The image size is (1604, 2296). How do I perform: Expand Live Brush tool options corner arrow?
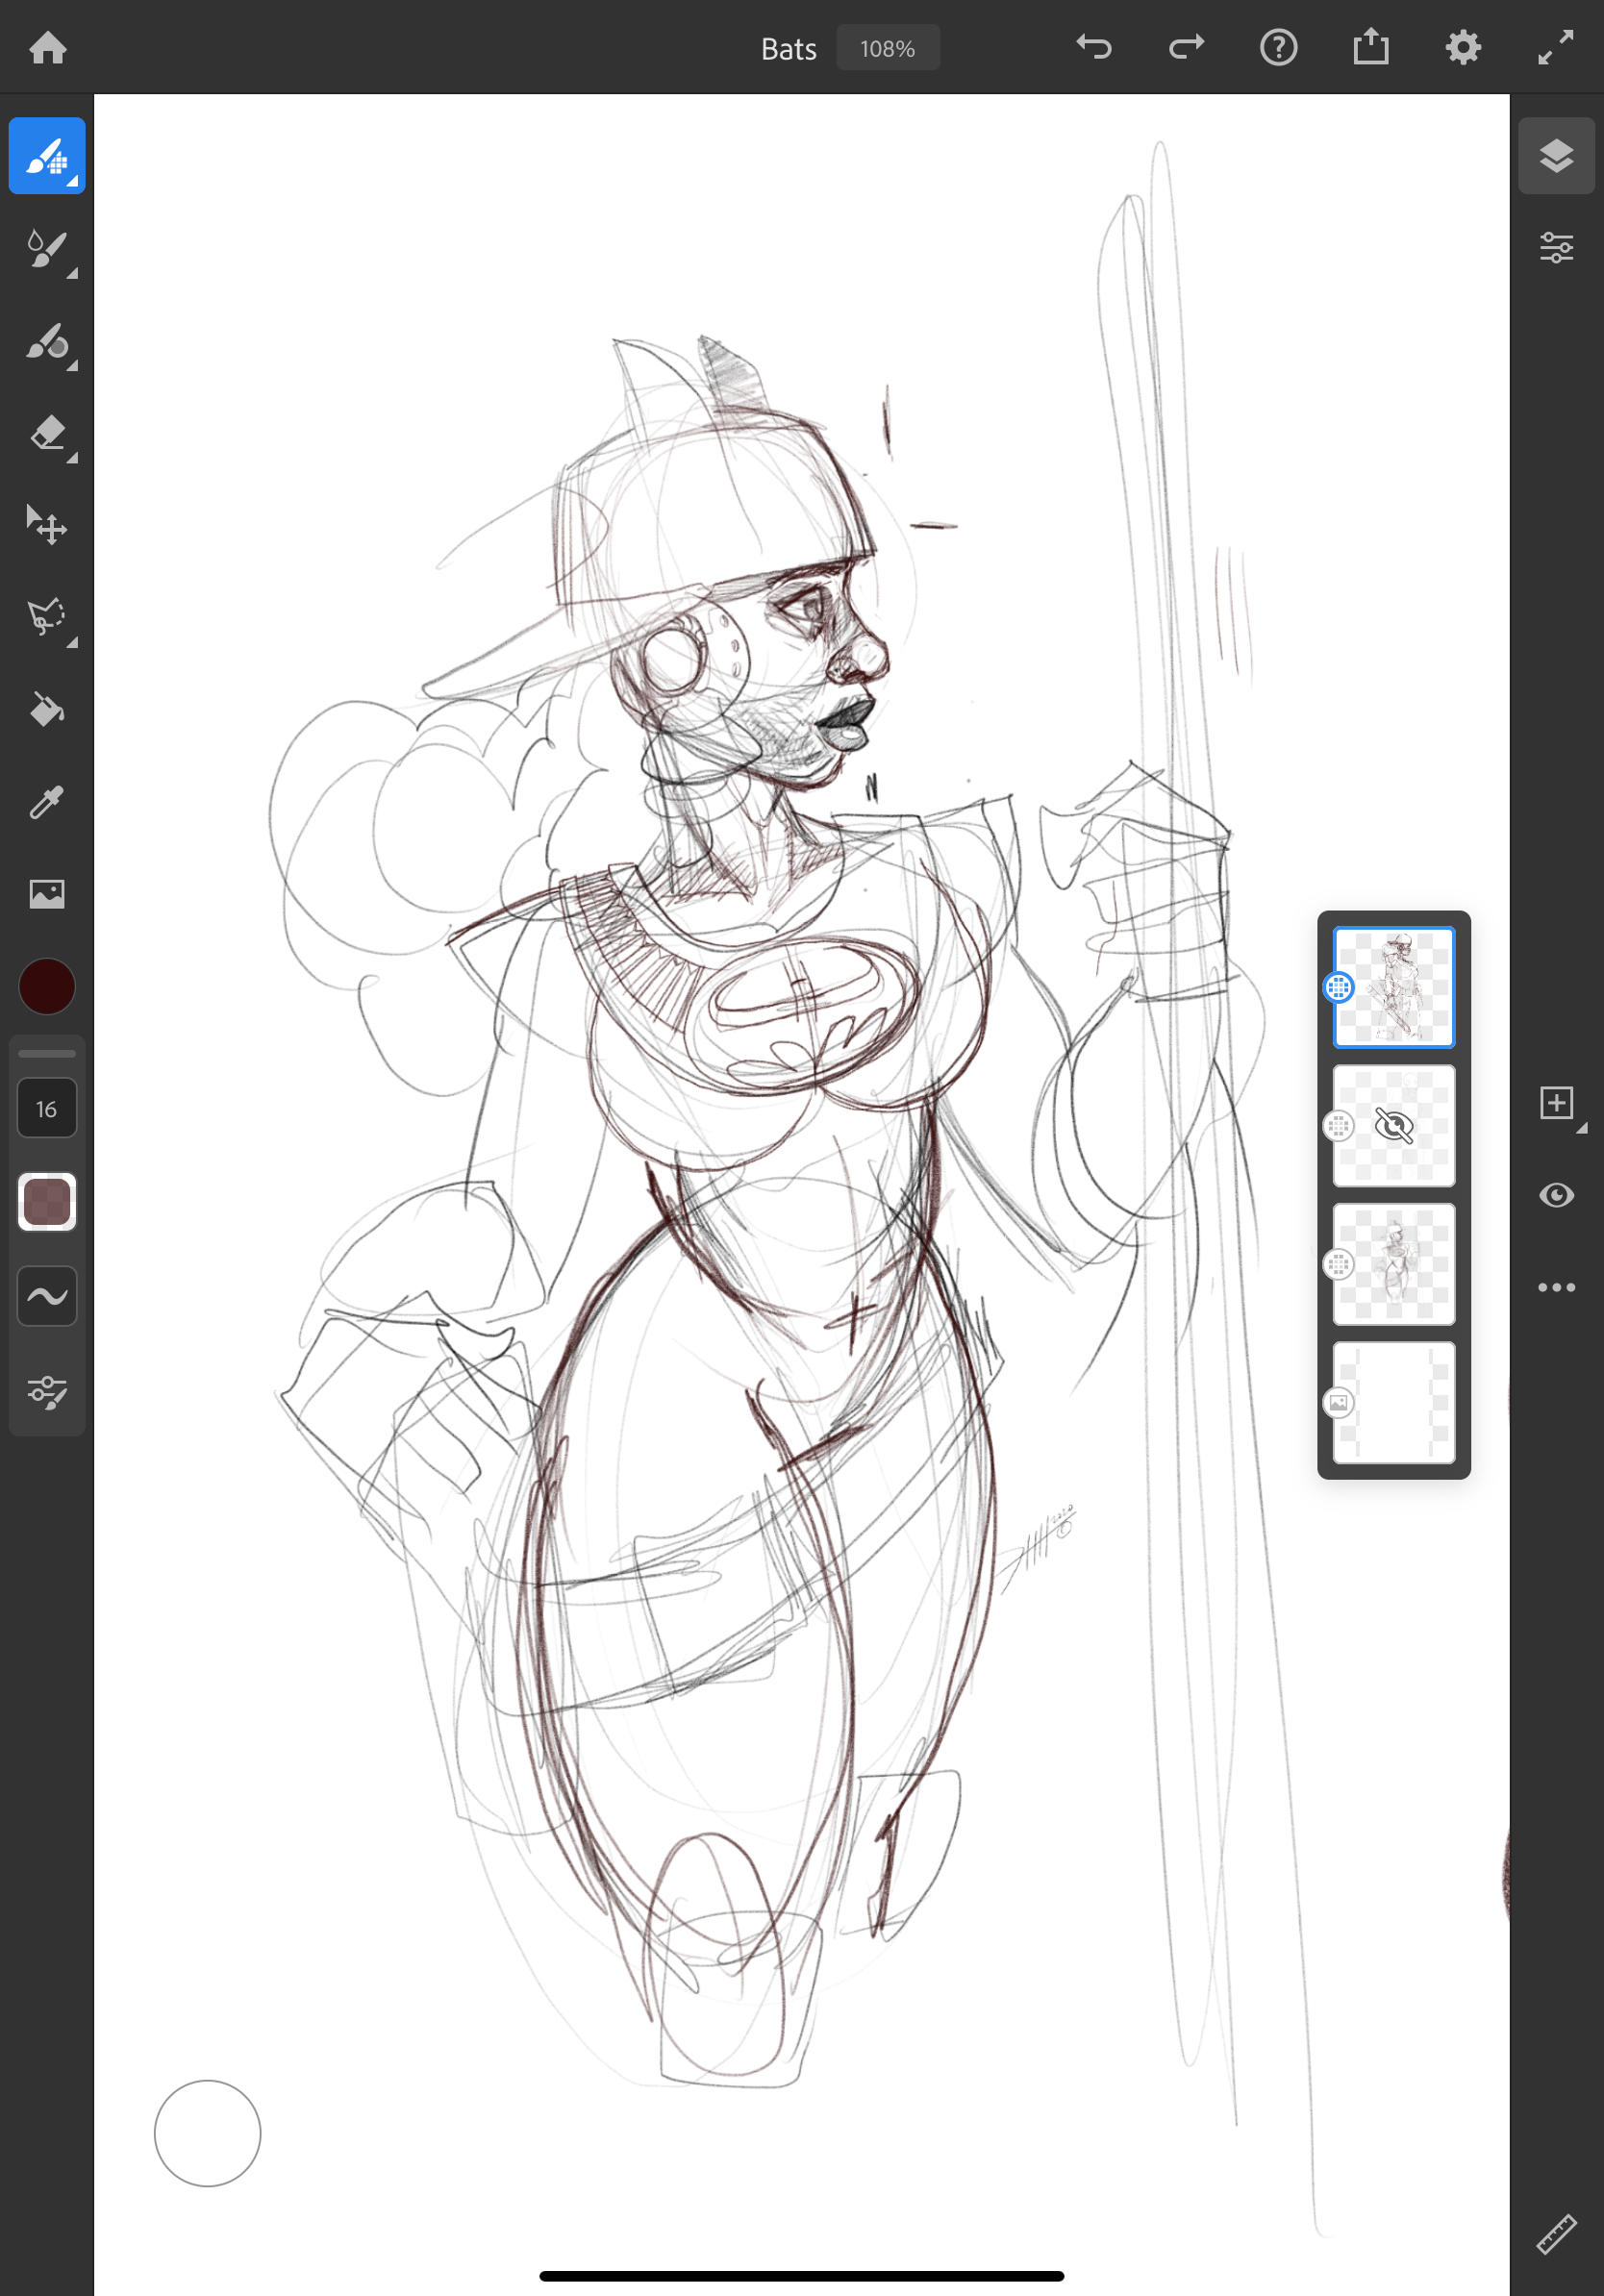tap(73, 273)
